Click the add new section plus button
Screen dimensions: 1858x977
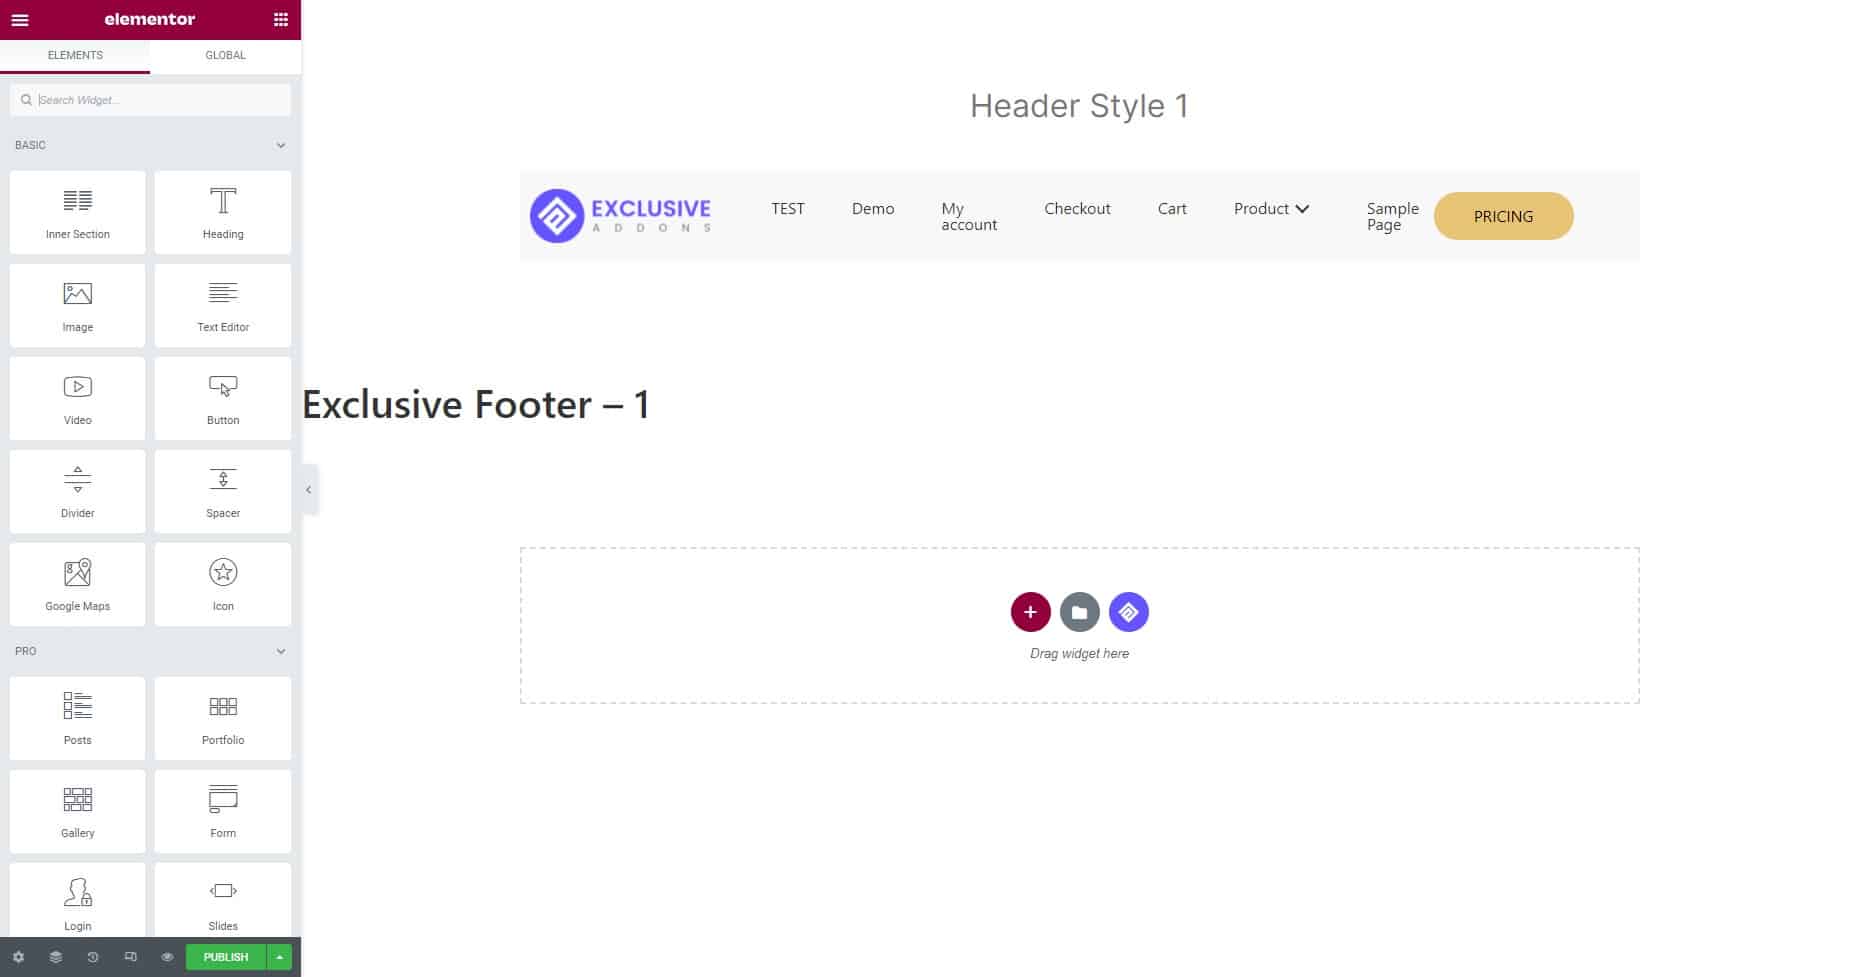point(1030,612)
